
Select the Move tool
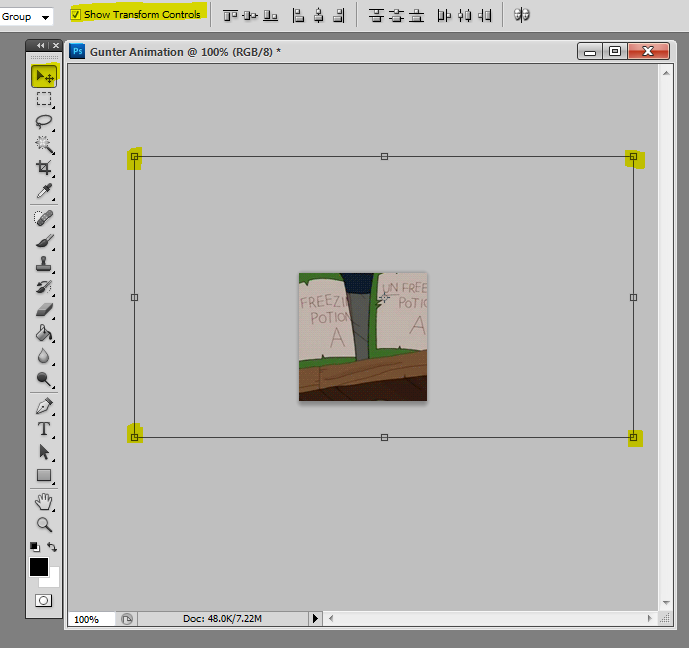tap(44, 76)
